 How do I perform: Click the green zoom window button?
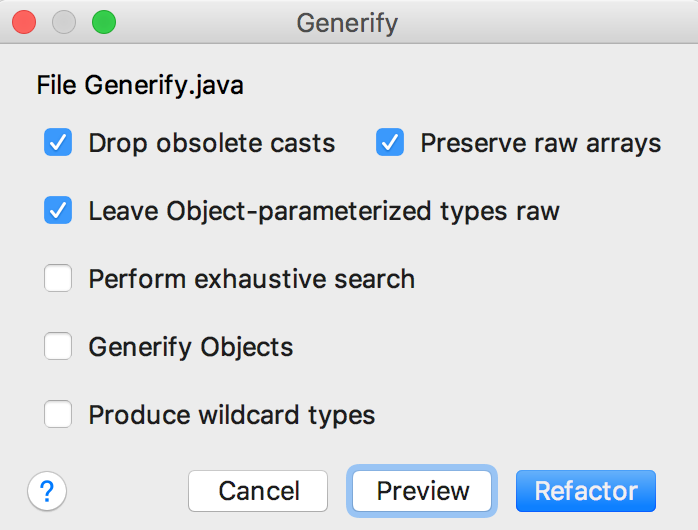click(x=104, y=22)
